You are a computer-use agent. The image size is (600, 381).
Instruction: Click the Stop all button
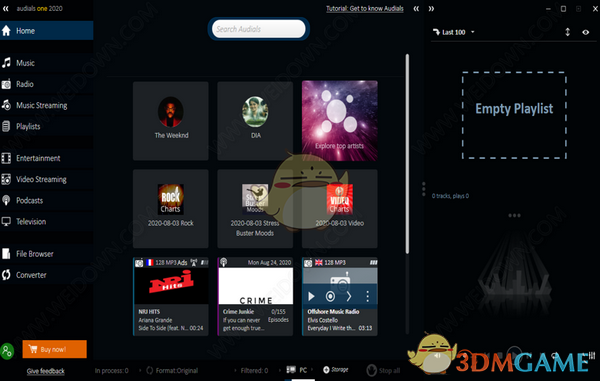[x=383, y=370]
